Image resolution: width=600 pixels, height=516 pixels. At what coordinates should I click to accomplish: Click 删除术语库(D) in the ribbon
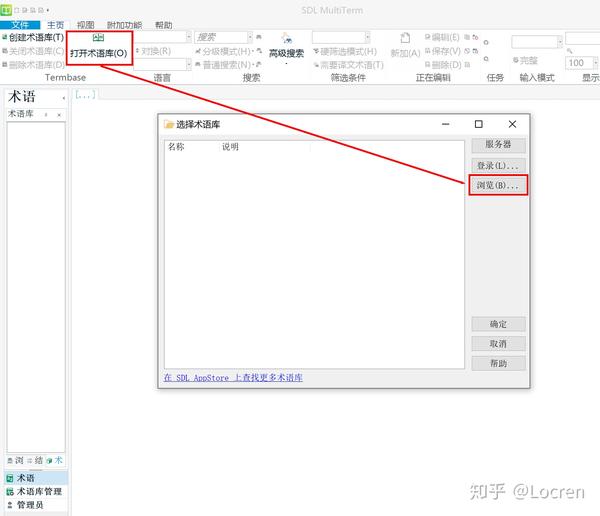point(33,65)
